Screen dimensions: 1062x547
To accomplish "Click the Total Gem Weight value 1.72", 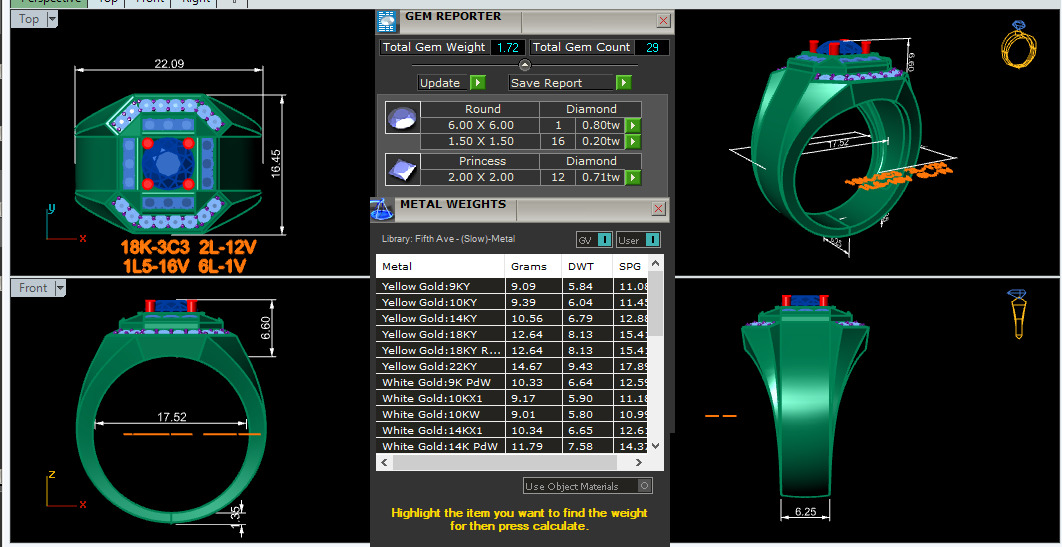I will (x=508, y=47).
